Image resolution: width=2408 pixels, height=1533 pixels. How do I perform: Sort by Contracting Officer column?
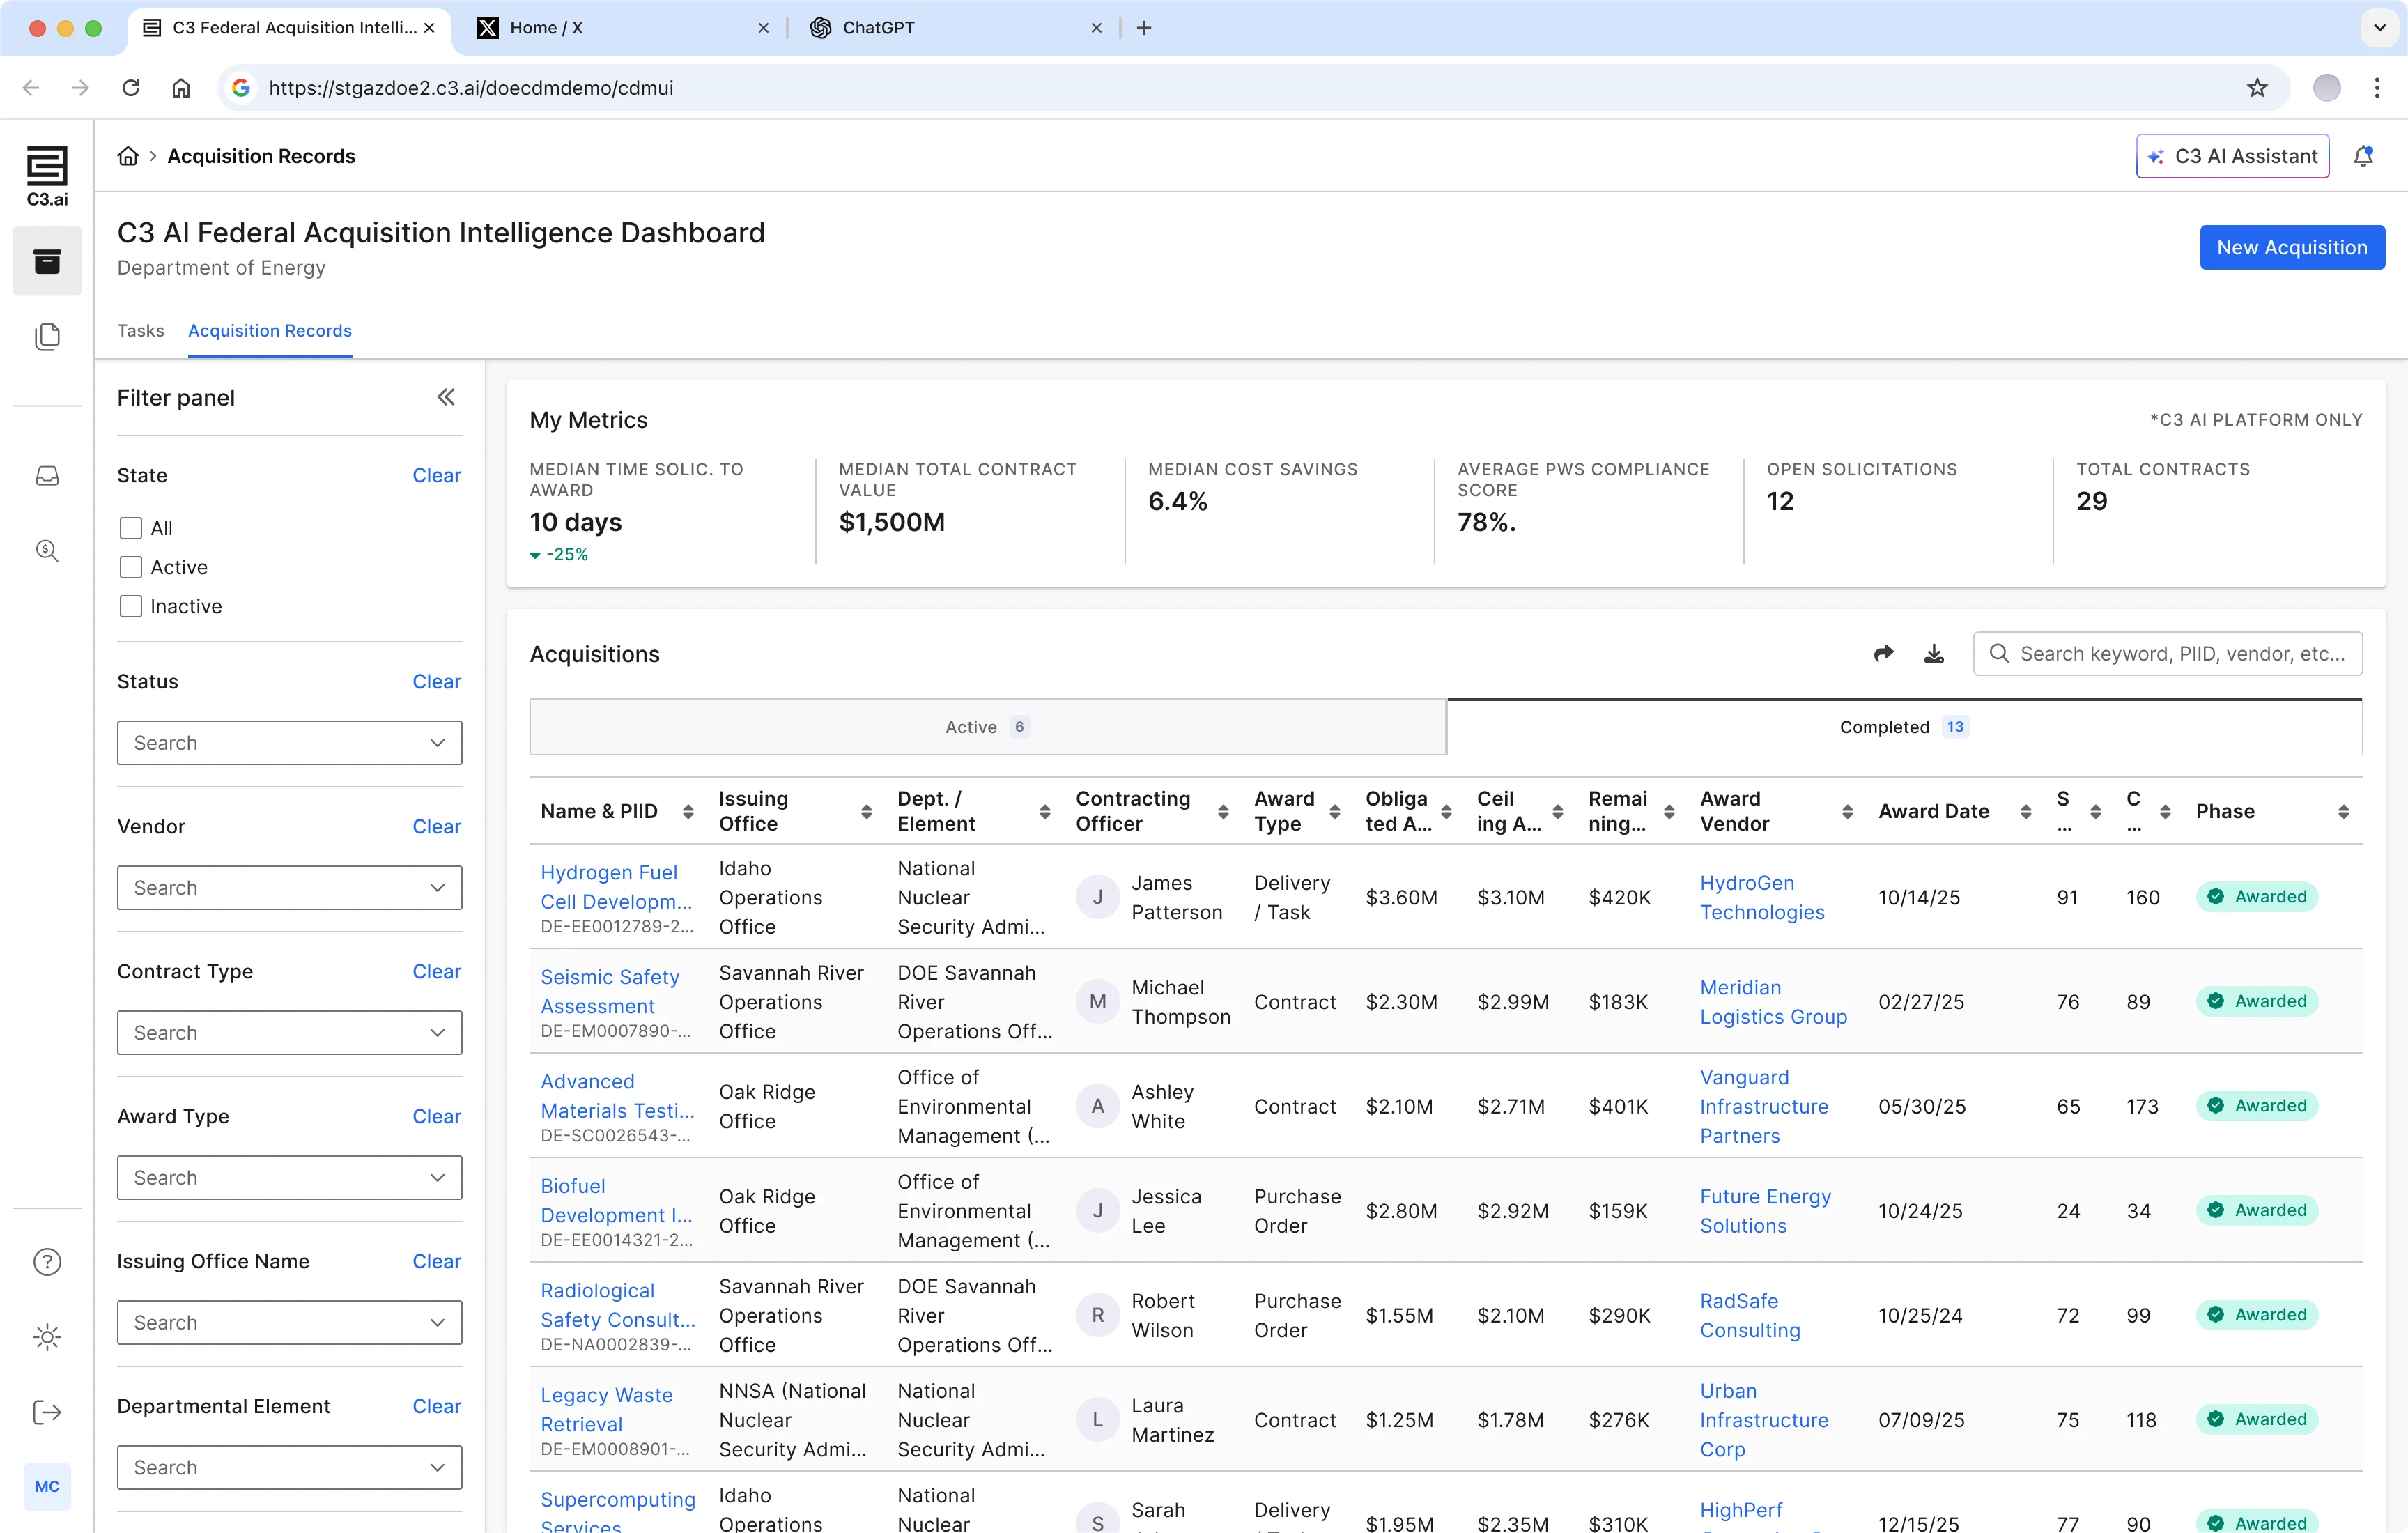pyautogui.click(x=1223, y=811)
